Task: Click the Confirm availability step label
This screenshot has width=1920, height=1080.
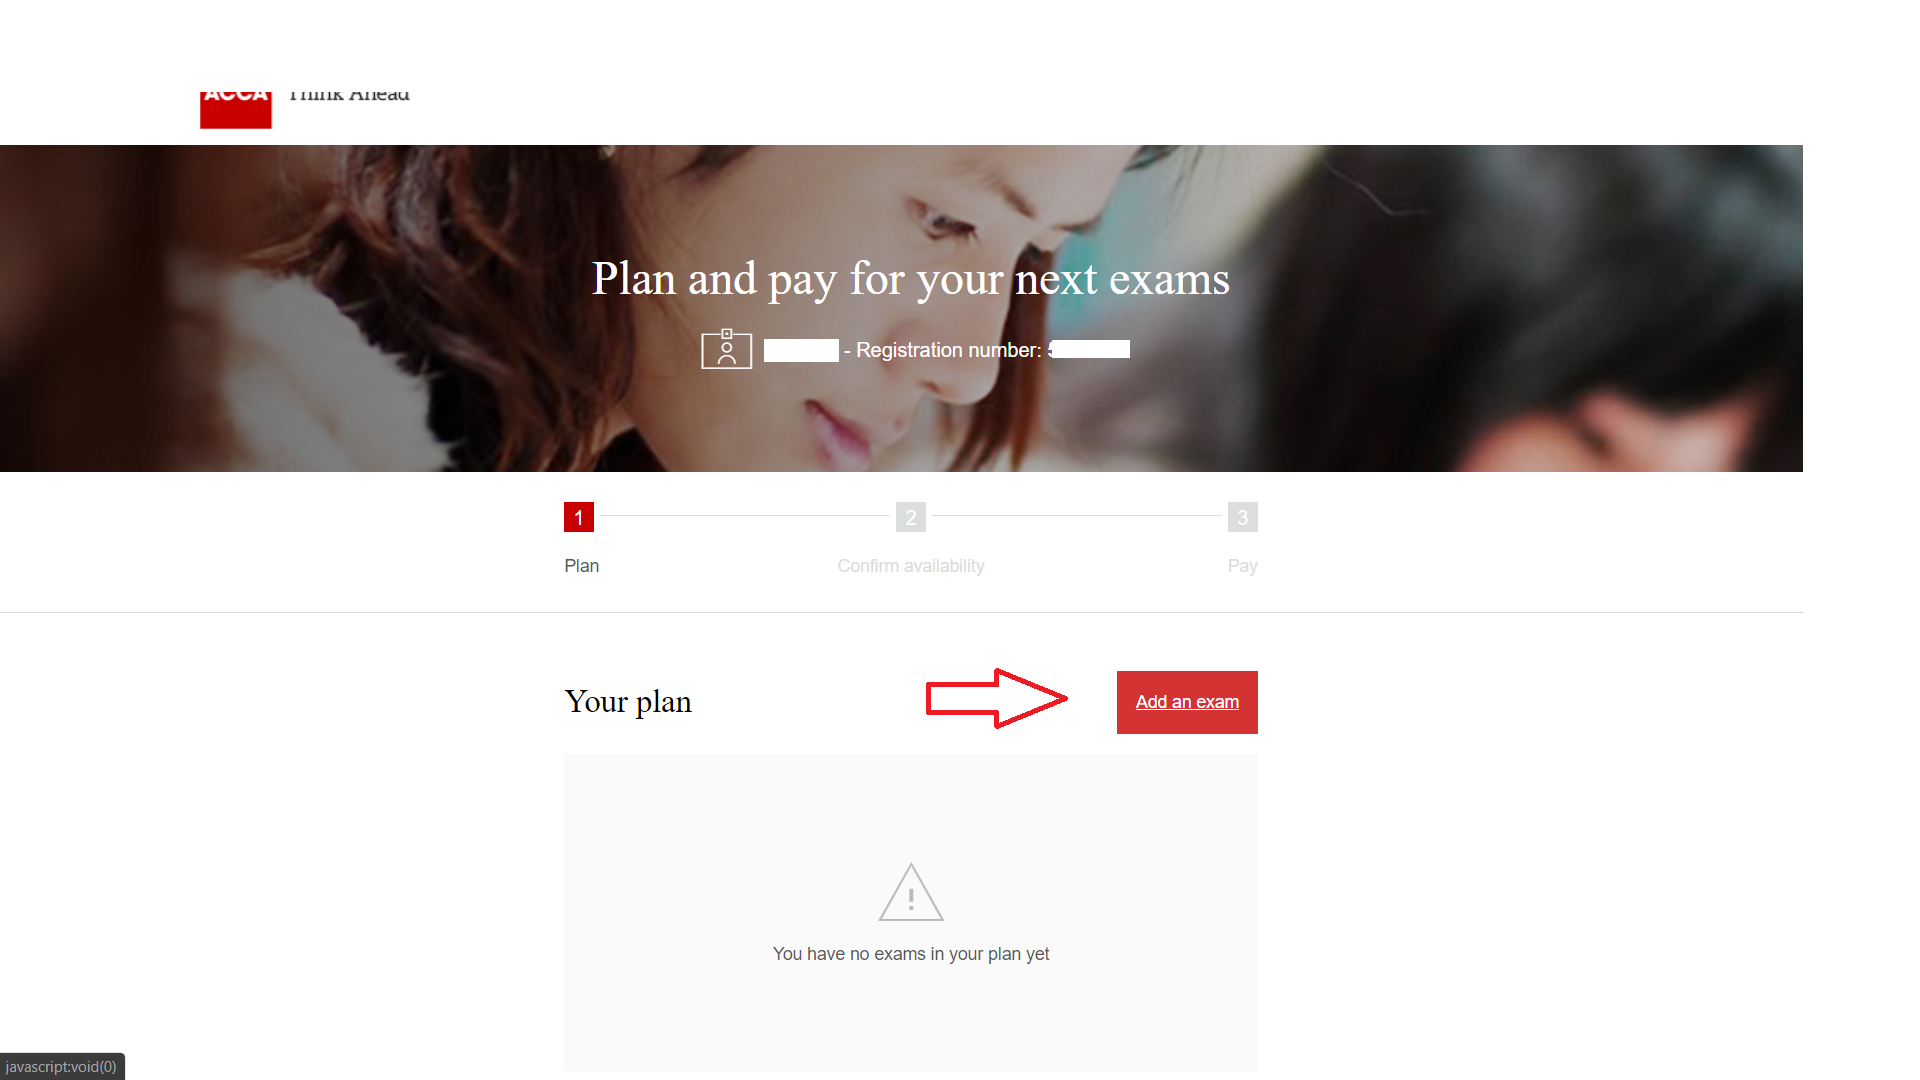Action: pyautogui.click(x=911, y=566)
